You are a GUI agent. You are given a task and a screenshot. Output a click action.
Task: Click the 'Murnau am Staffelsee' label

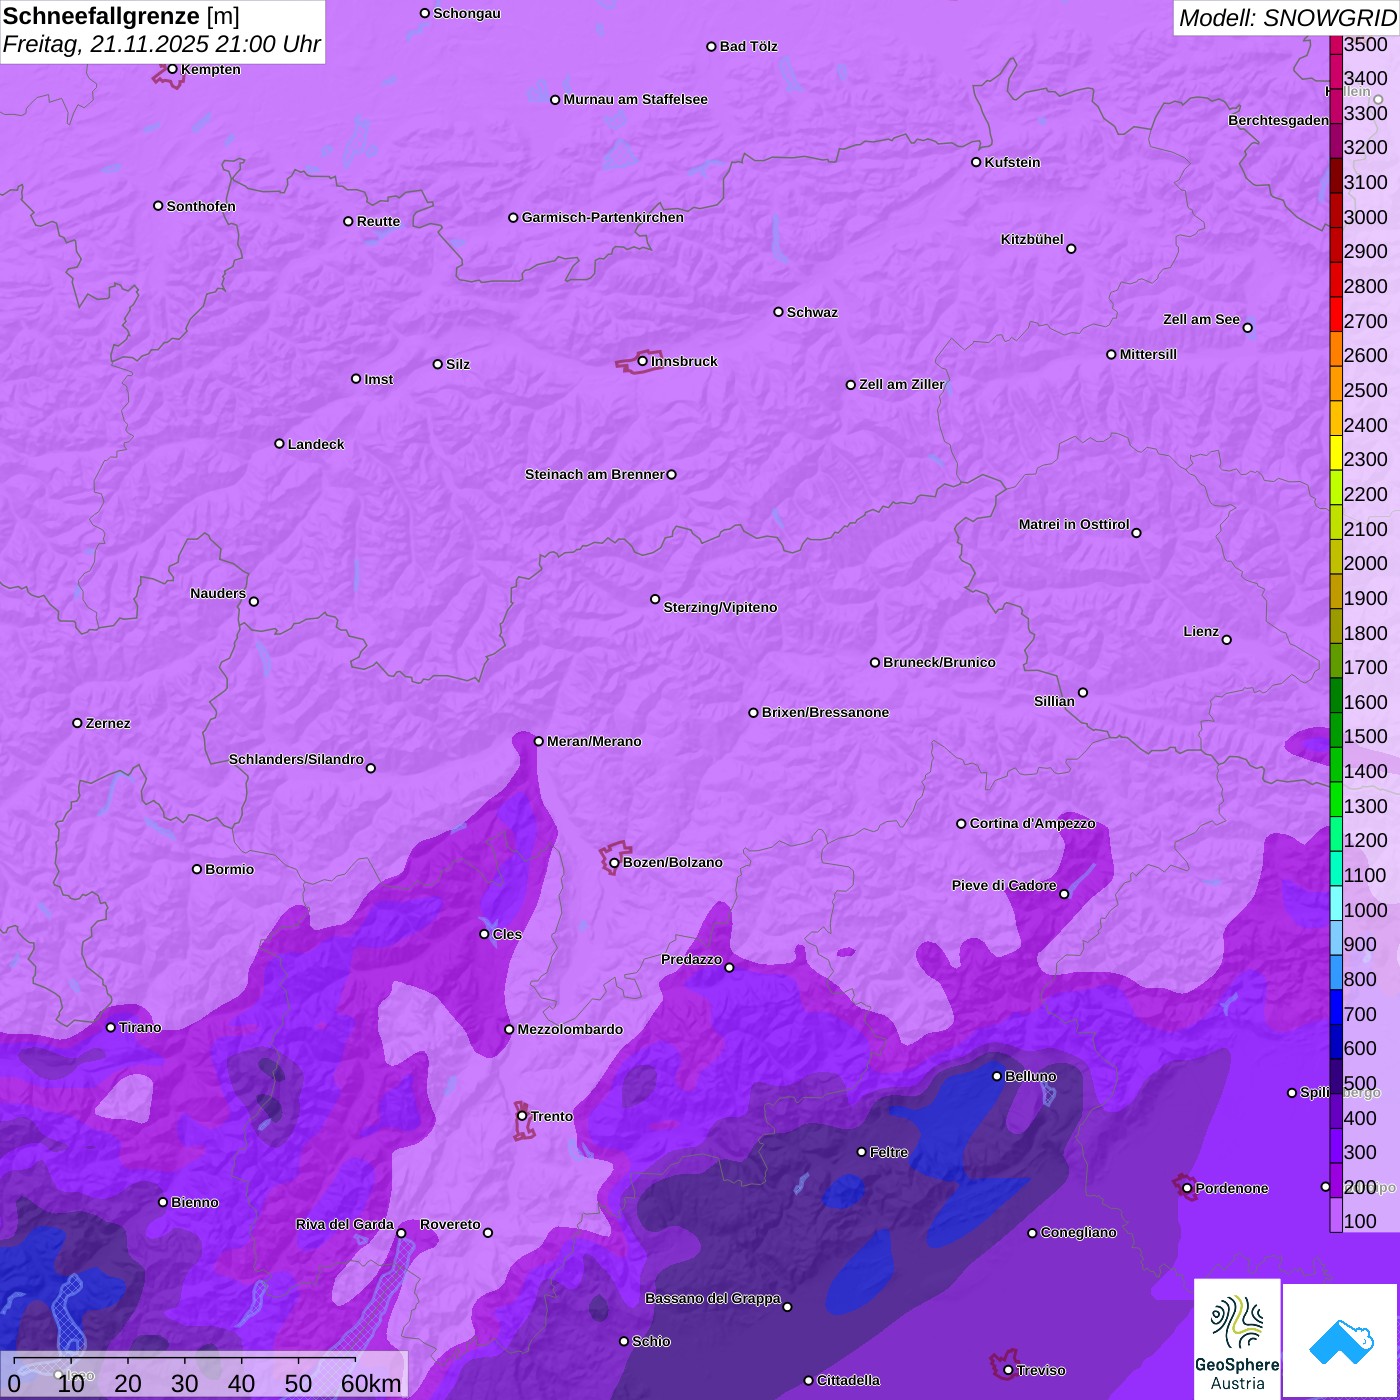(635, 99)
